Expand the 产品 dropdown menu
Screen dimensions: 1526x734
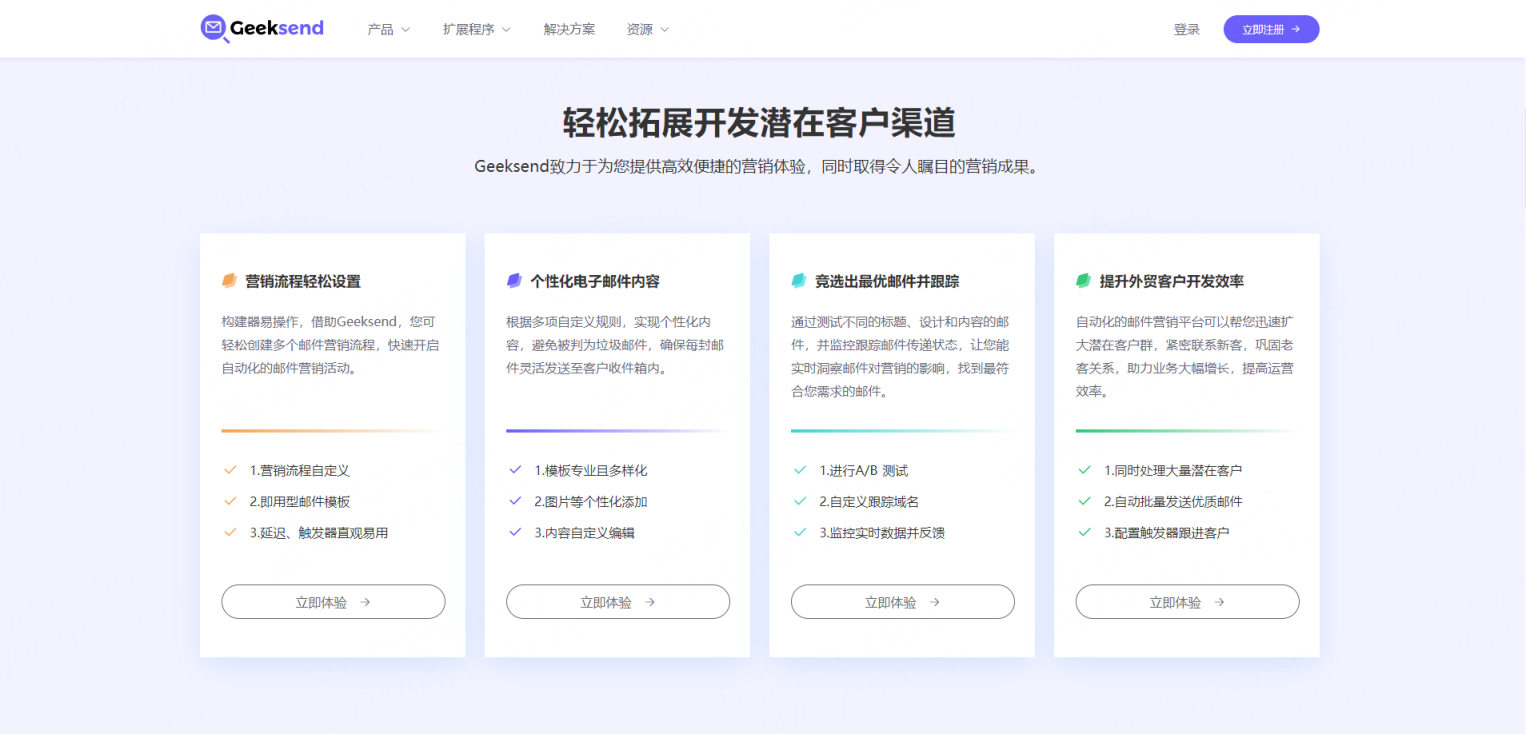pos(388,29)
